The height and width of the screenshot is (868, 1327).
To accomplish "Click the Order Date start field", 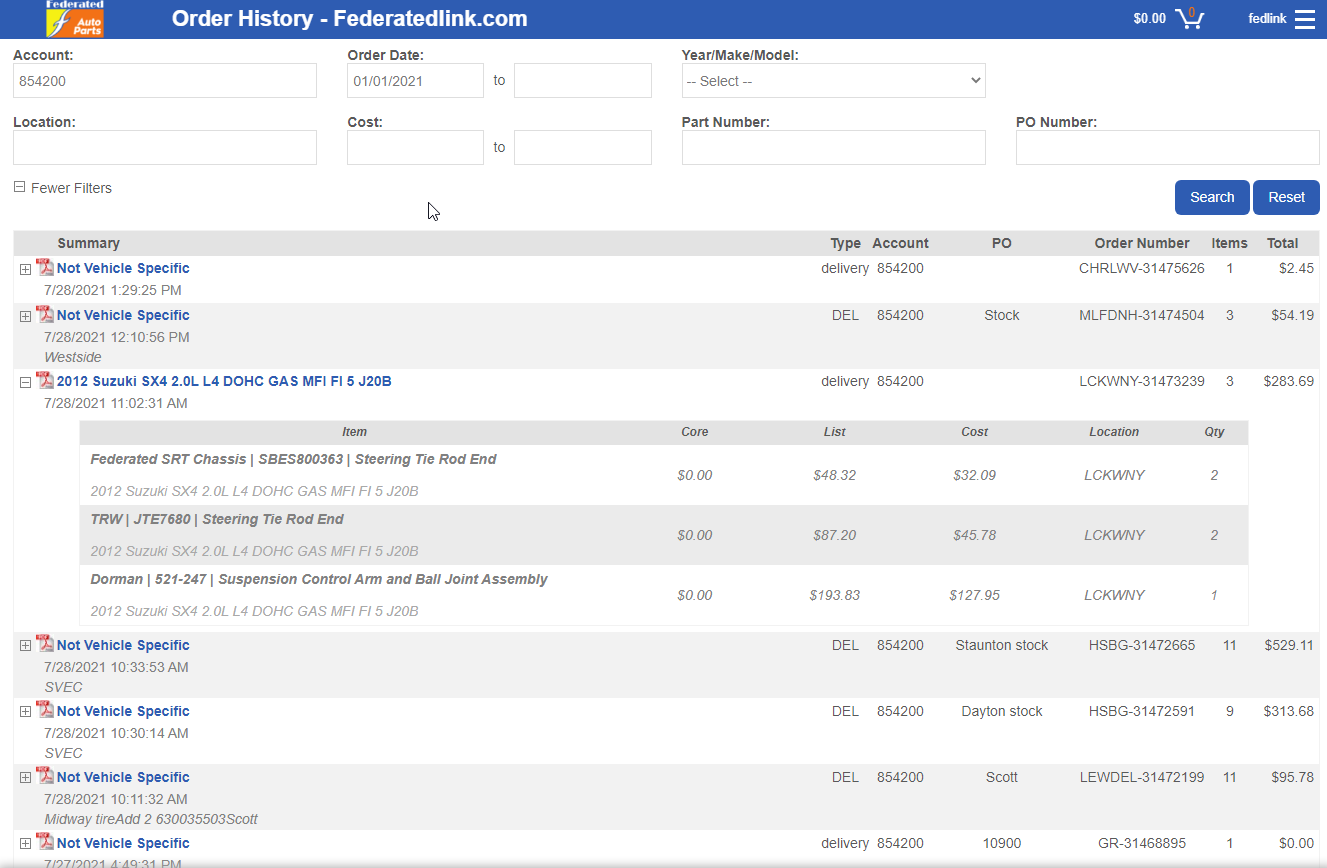I will pyautogui.click(x=415, y=81).
